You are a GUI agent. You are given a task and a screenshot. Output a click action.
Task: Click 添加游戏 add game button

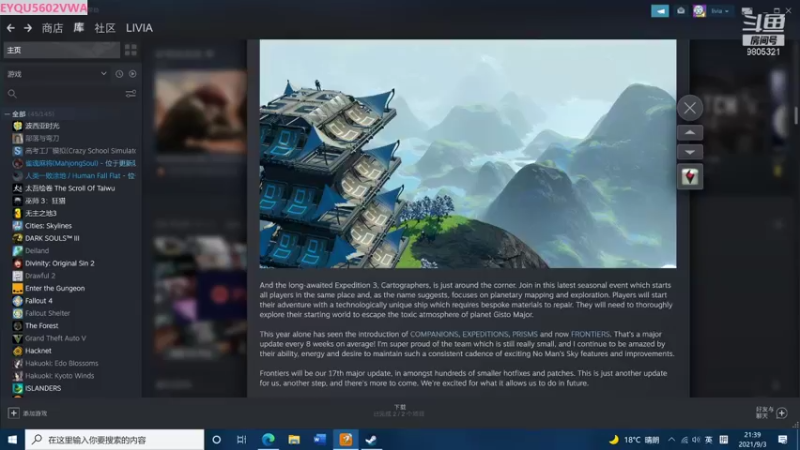point(28,413)
